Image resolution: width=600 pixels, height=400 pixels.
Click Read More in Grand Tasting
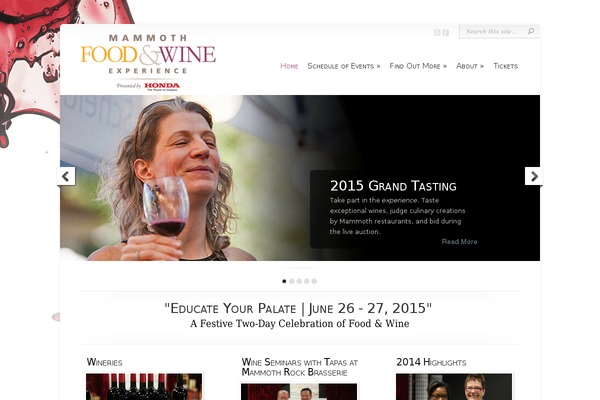coord(459,242)
